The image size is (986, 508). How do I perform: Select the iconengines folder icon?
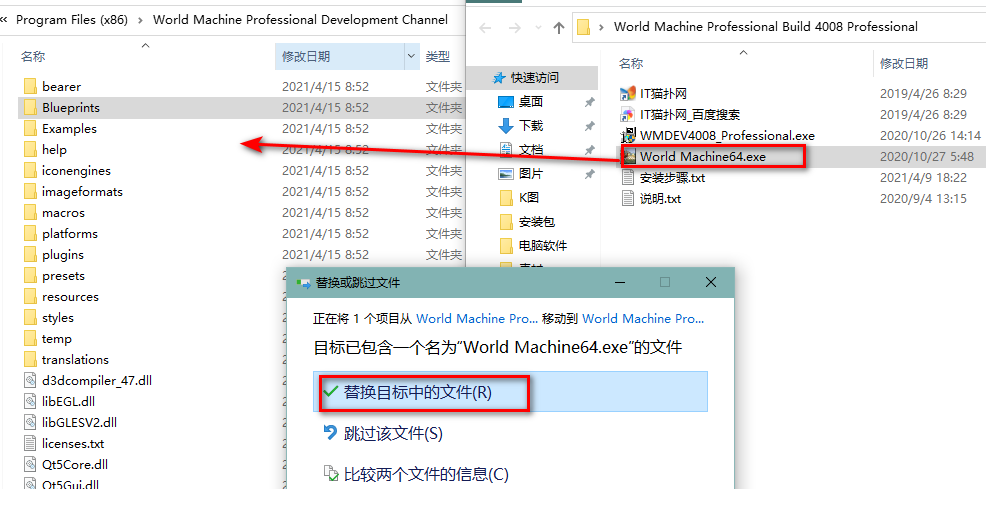pyautogui.click(x=30, y=170)
